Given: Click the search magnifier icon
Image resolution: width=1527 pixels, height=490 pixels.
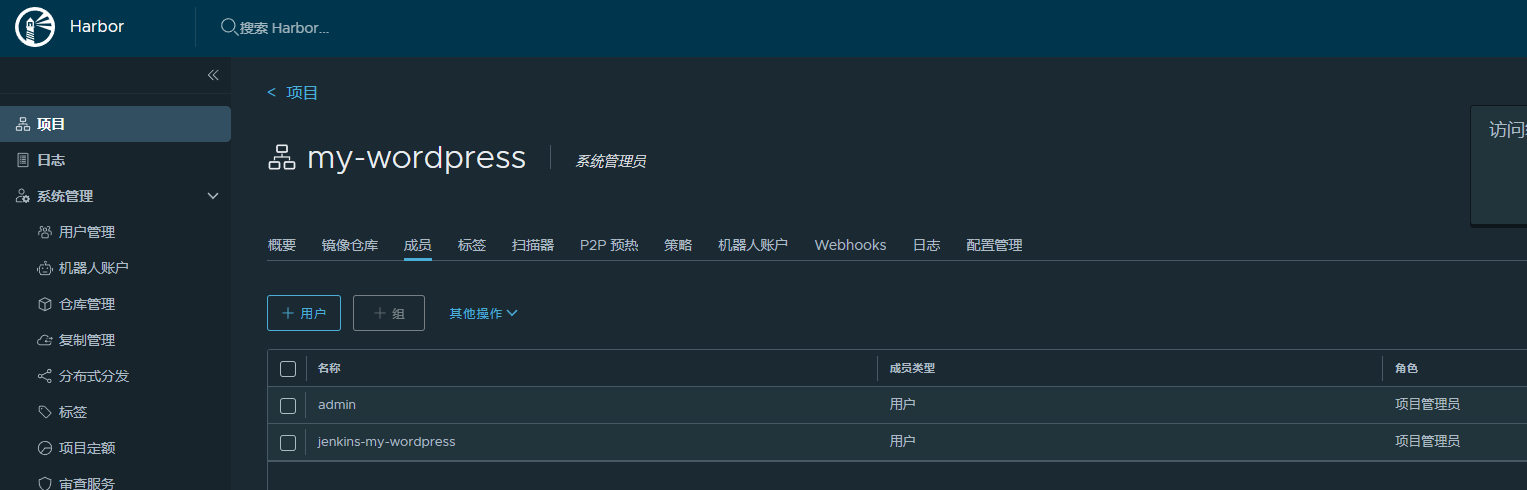Looking at the screenshot, I should click(x=229, y=27).
